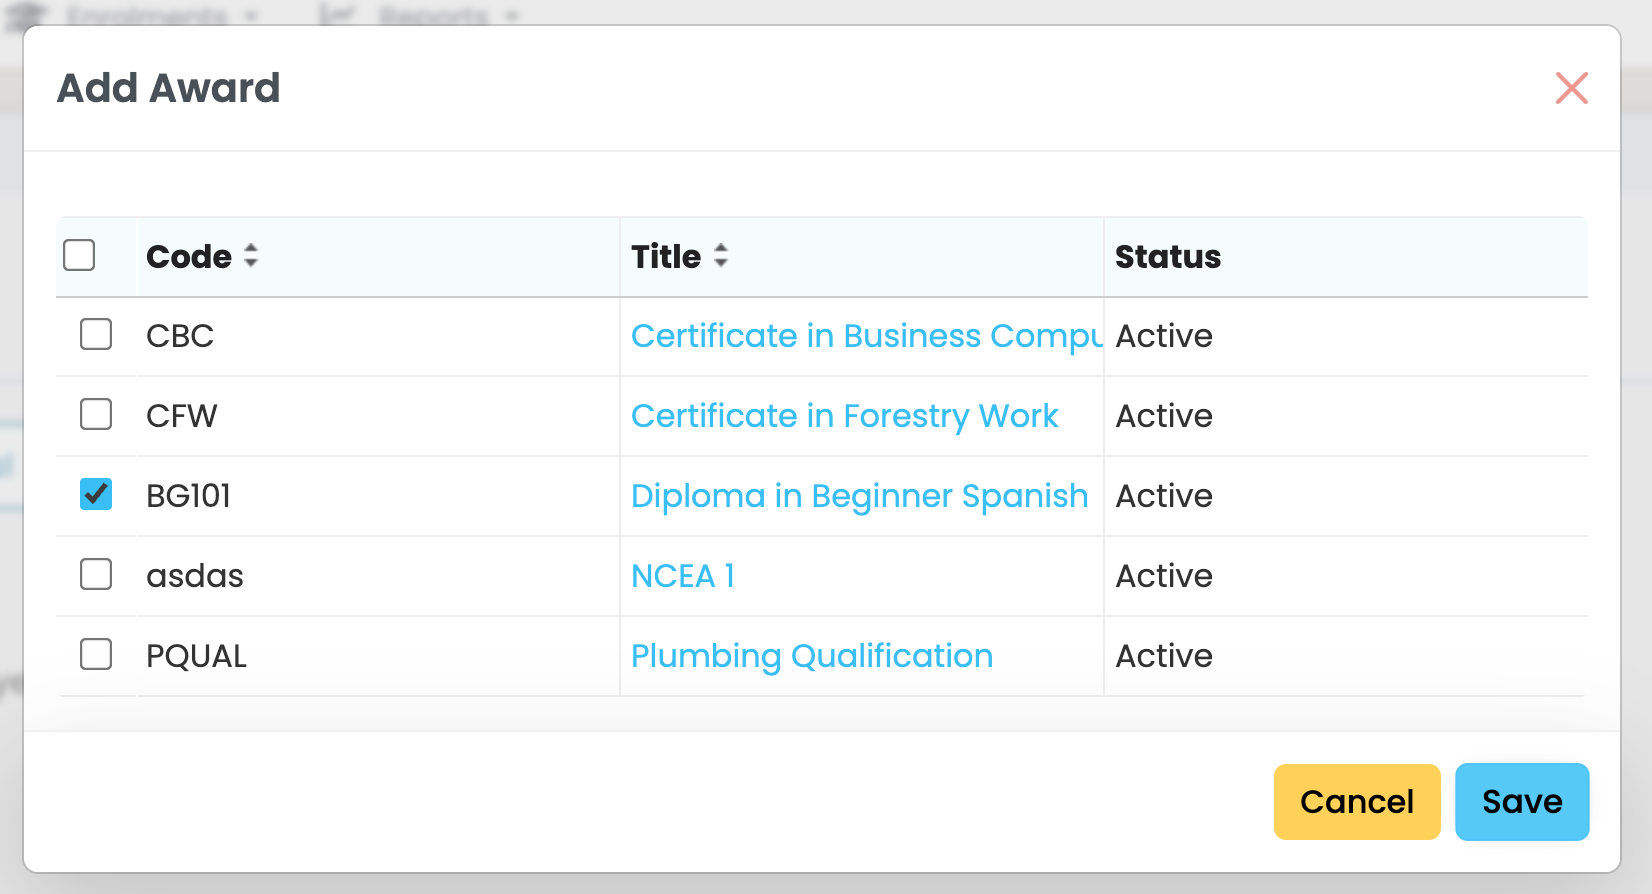Uncheck the BG101 award checkbox
The height and width of the screenshot is (894, 1652).
click(96, 494)
